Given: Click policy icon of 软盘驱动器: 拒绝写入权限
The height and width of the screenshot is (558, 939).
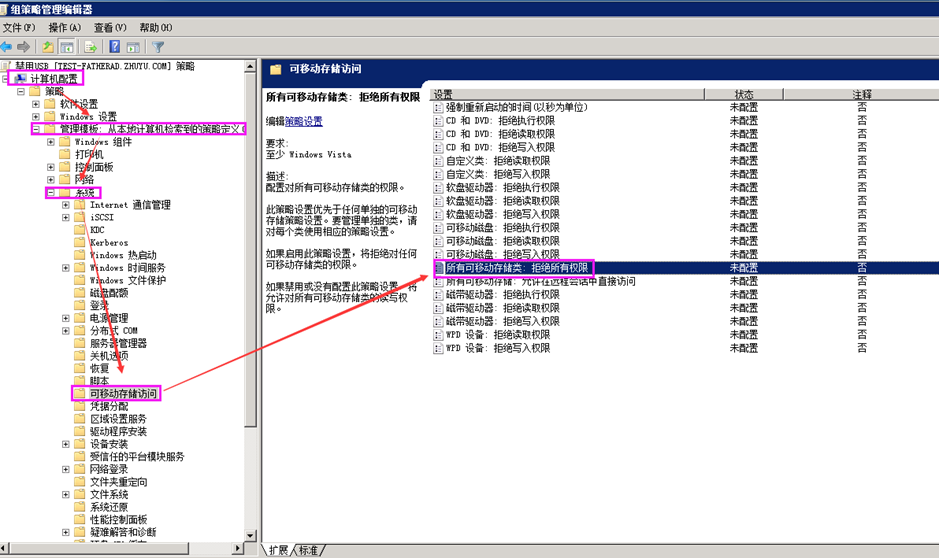Looking at the screenshot, I should 438,214.
